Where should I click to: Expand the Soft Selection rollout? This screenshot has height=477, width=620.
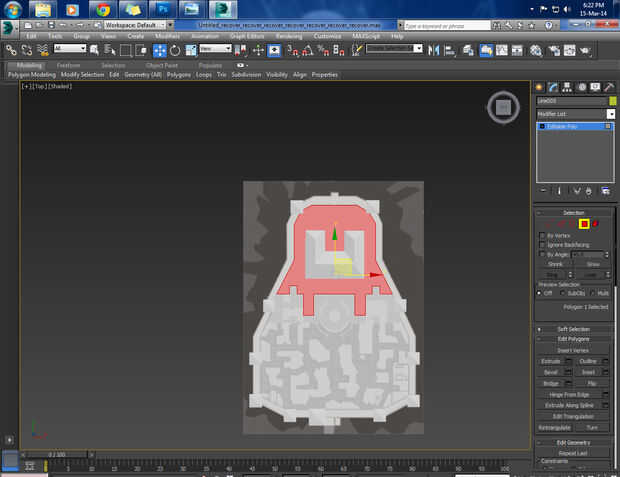coord(573,329)
